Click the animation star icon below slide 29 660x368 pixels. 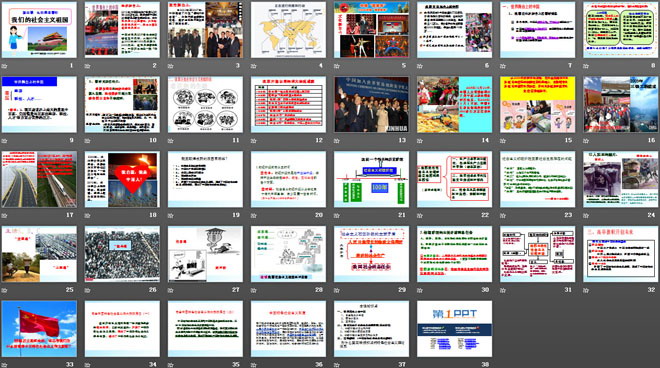pos(337,290)
